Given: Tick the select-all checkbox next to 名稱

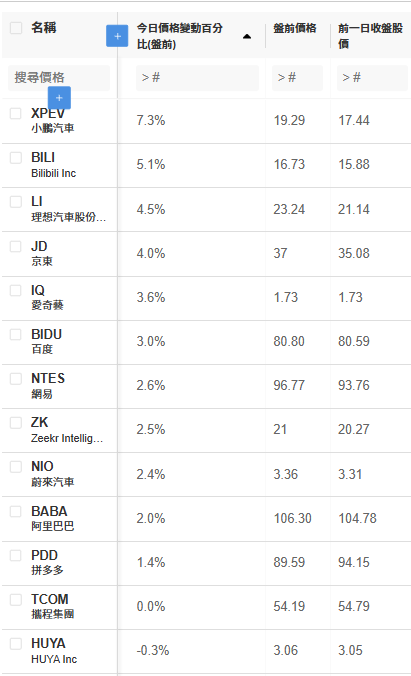Looking at the screenshot, I should pos(16,28).
